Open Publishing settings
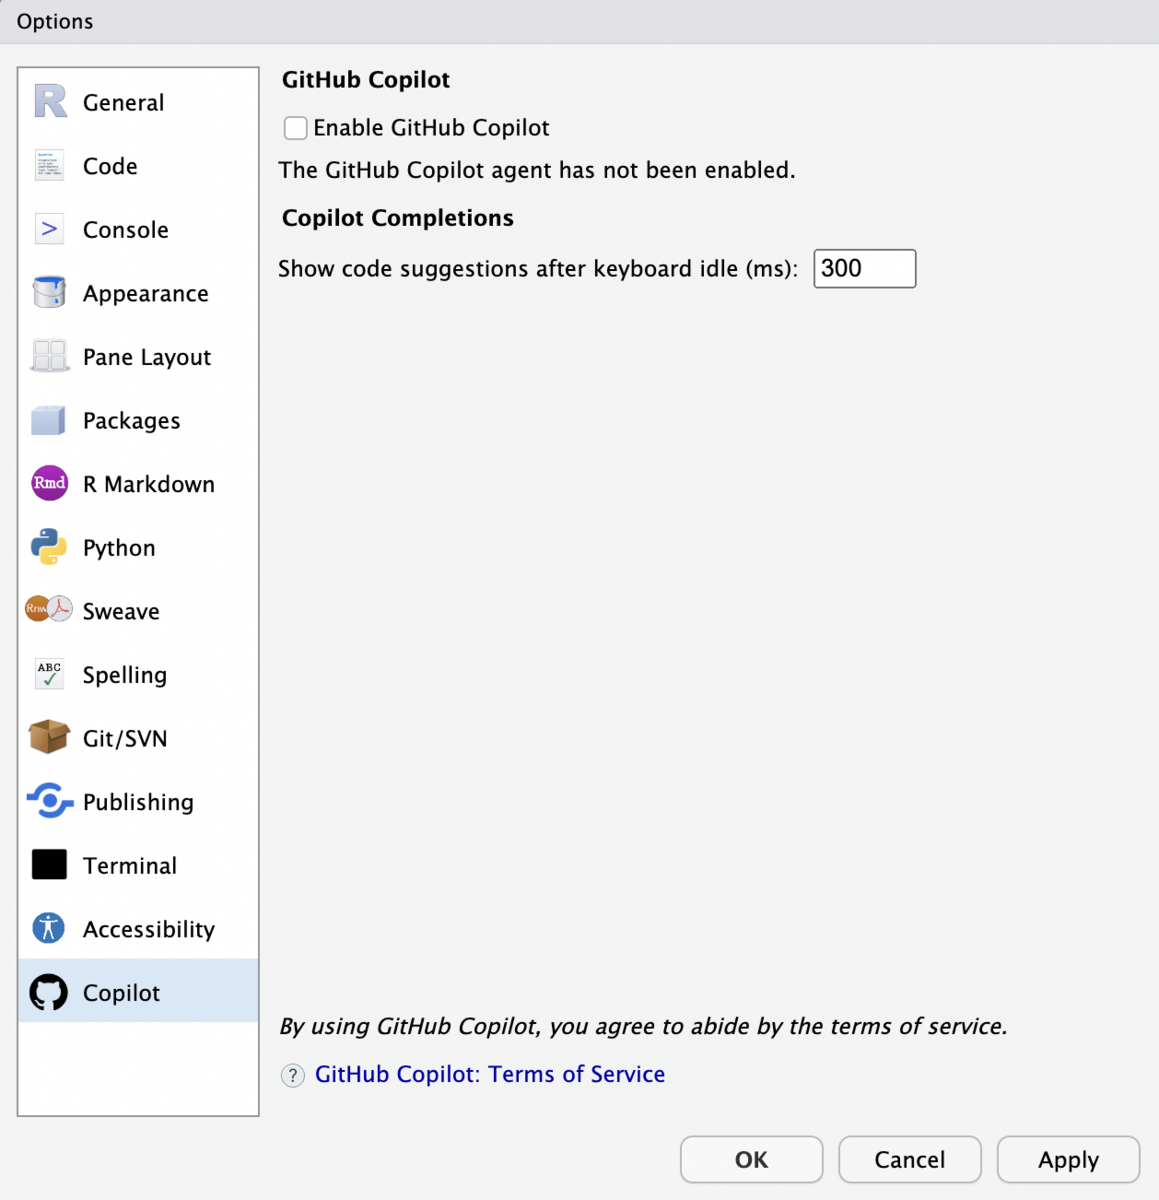 (x=138, y=802)
